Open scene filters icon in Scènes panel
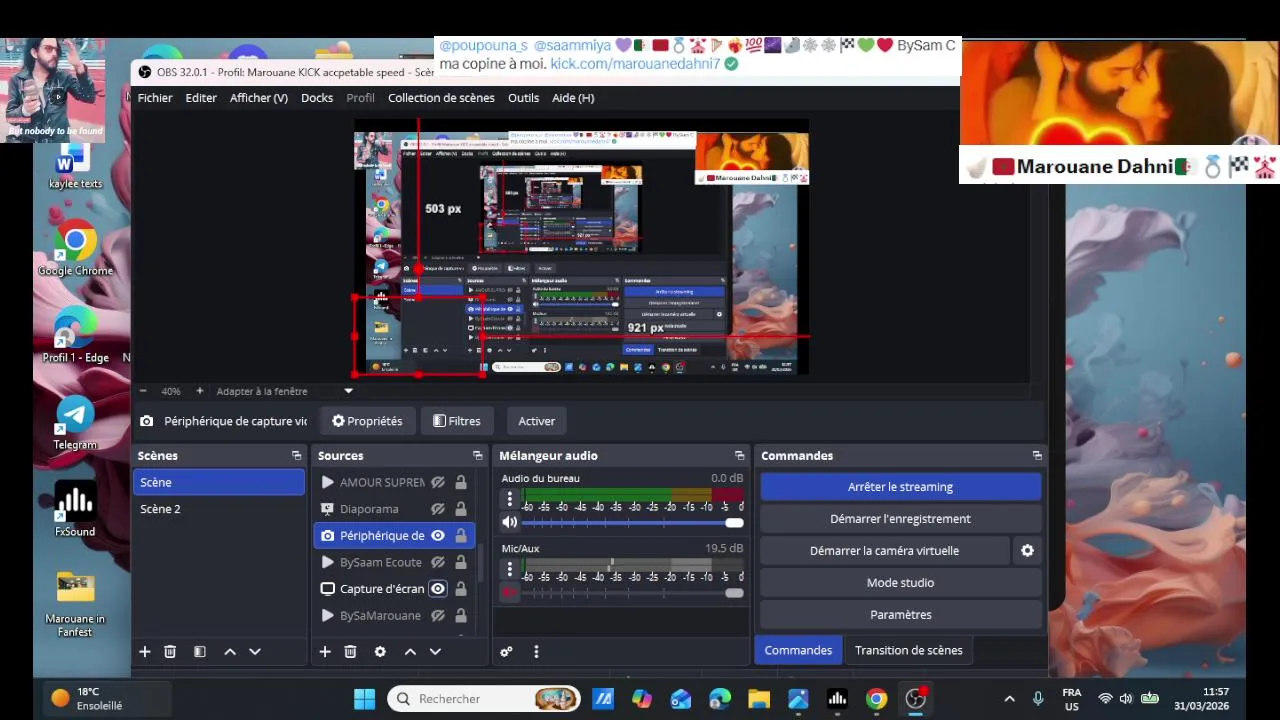Screen dimensions: 1280x720 [x=199, y=651]
